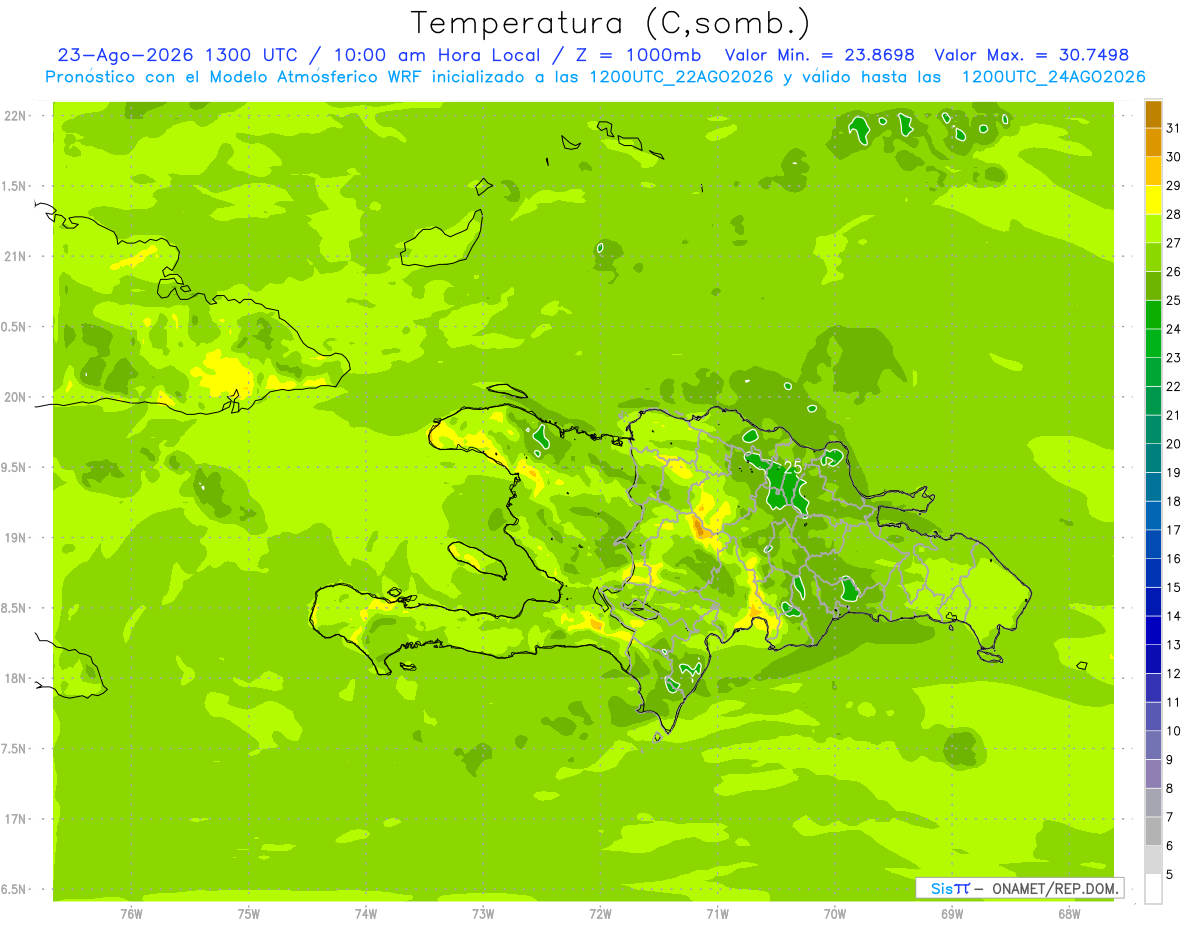Image resolution: width=1200 pixels, height=927 pixels.
Task: Click the '70W' longitude label
Action: point(835,915)
